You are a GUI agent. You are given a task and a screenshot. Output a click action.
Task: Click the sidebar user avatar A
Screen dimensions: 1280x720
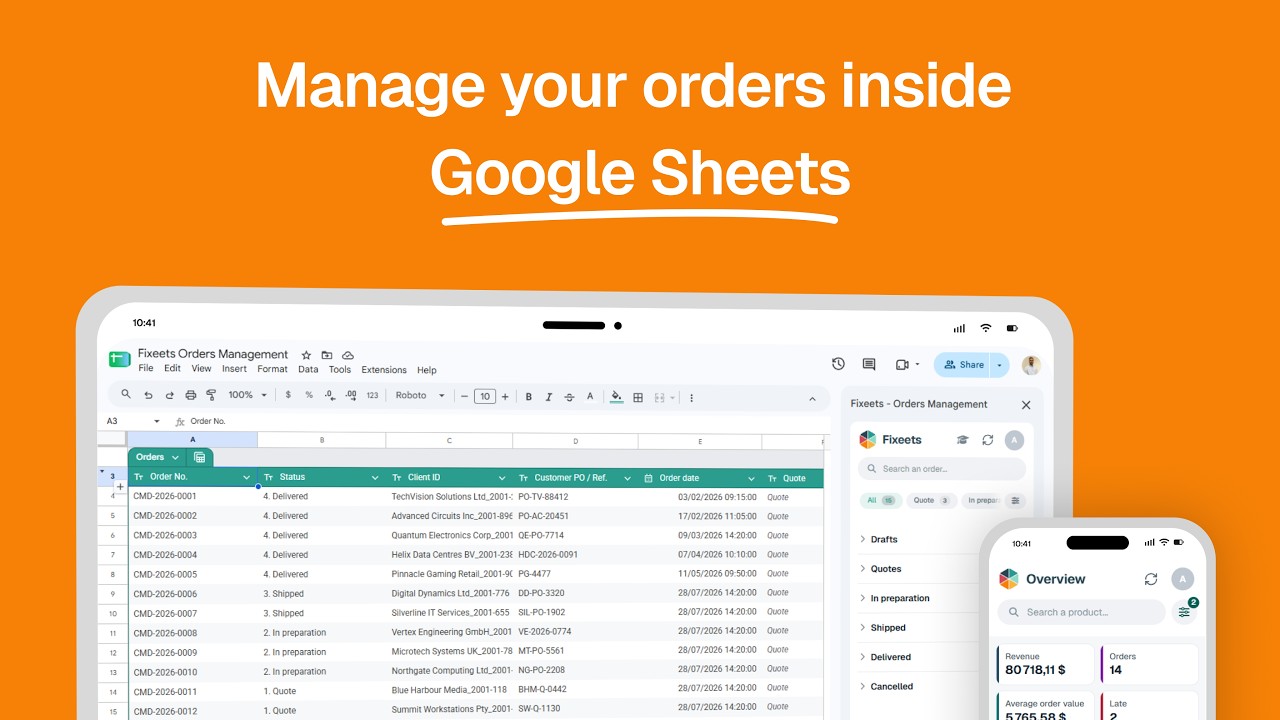pos(1015,440)
